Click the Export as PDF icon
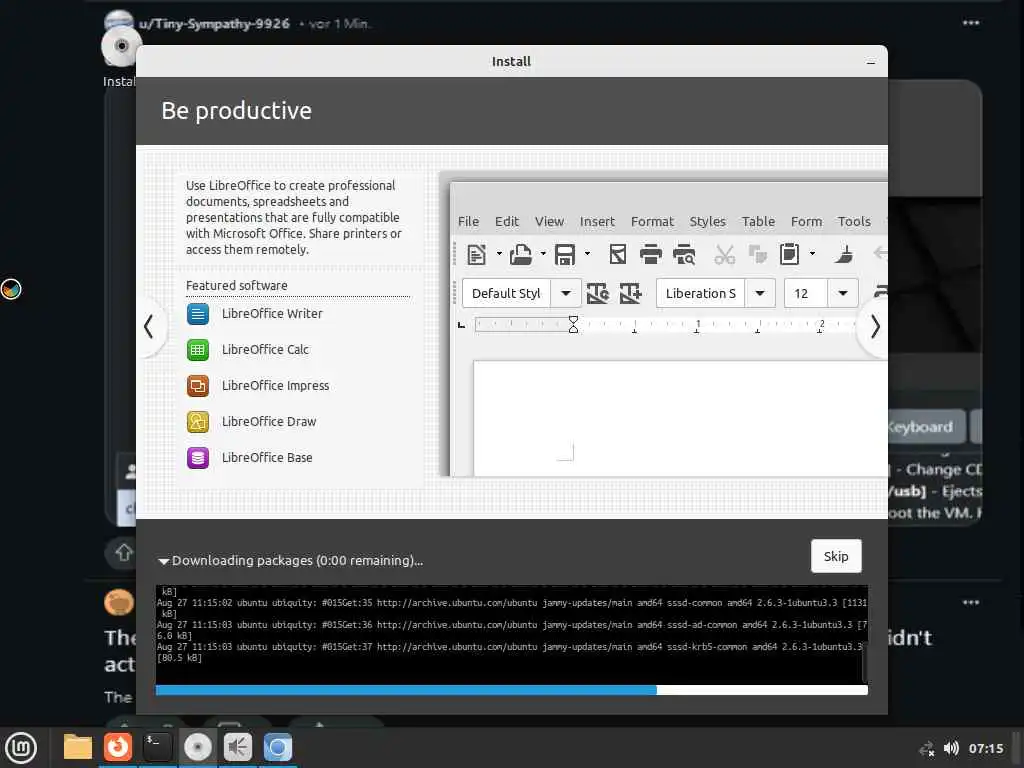 (618, 254)
